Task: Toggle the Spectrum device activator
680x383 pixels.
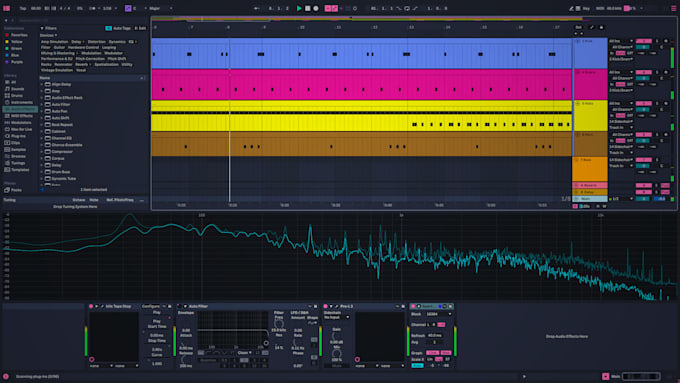Action: coord(413,306)
